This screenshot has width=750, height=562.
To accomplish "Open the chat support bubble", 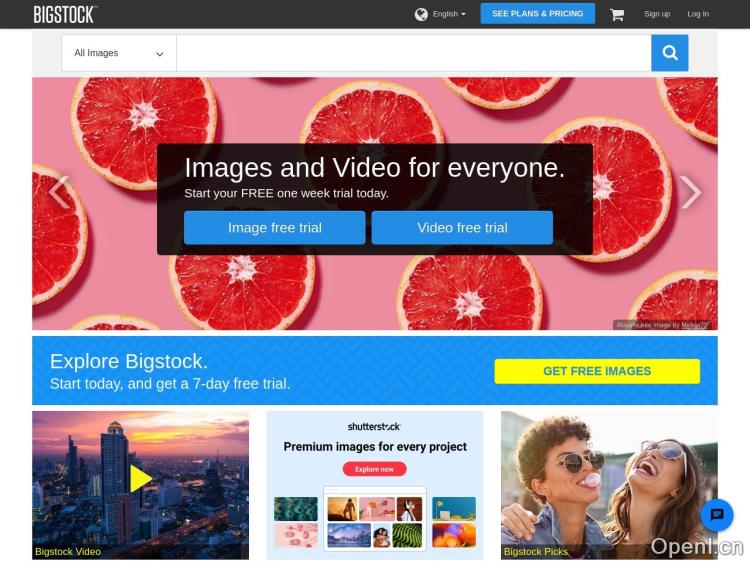I will point(716,515).
